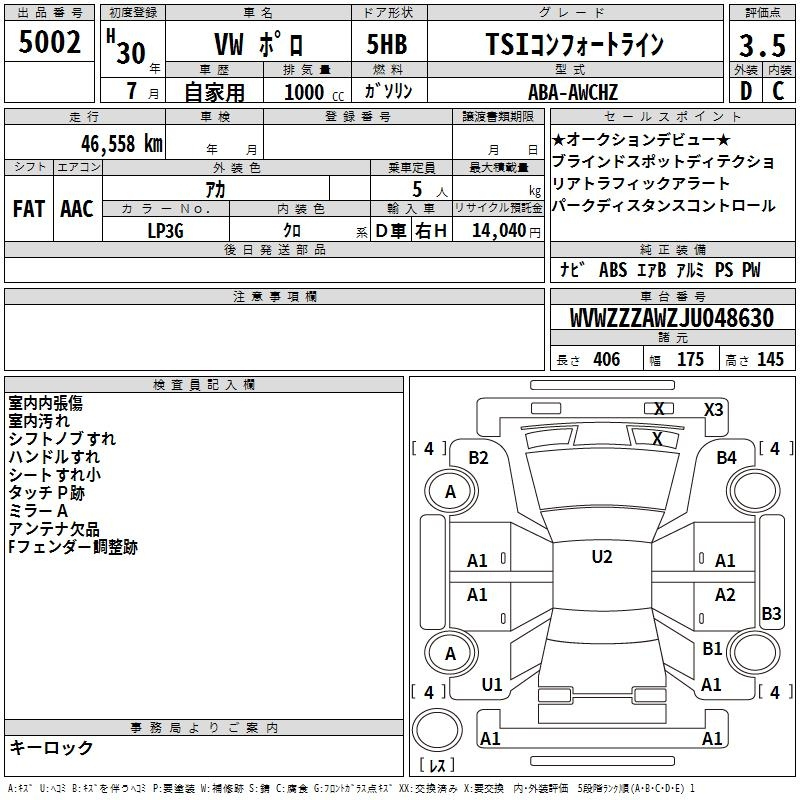Click seating capacity 5 人
The height and width of the screenshot is (800, 800).
430,190
